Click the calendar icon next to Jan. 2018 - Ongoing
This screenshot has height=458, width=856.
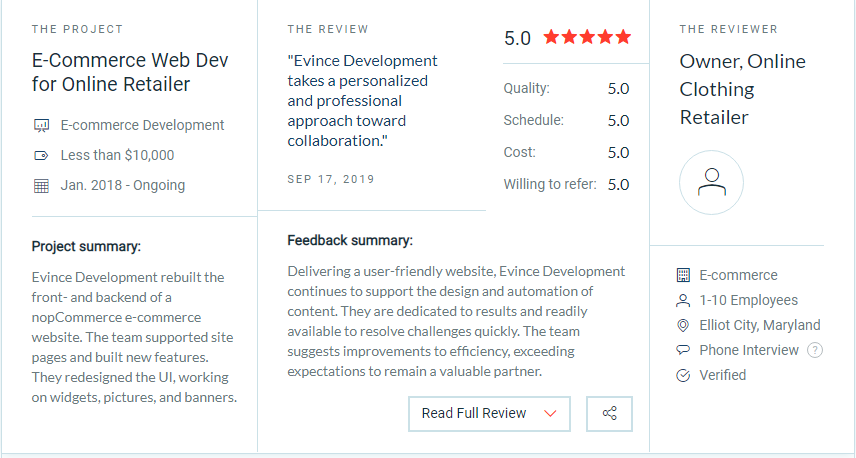click(x=41, y=186)
